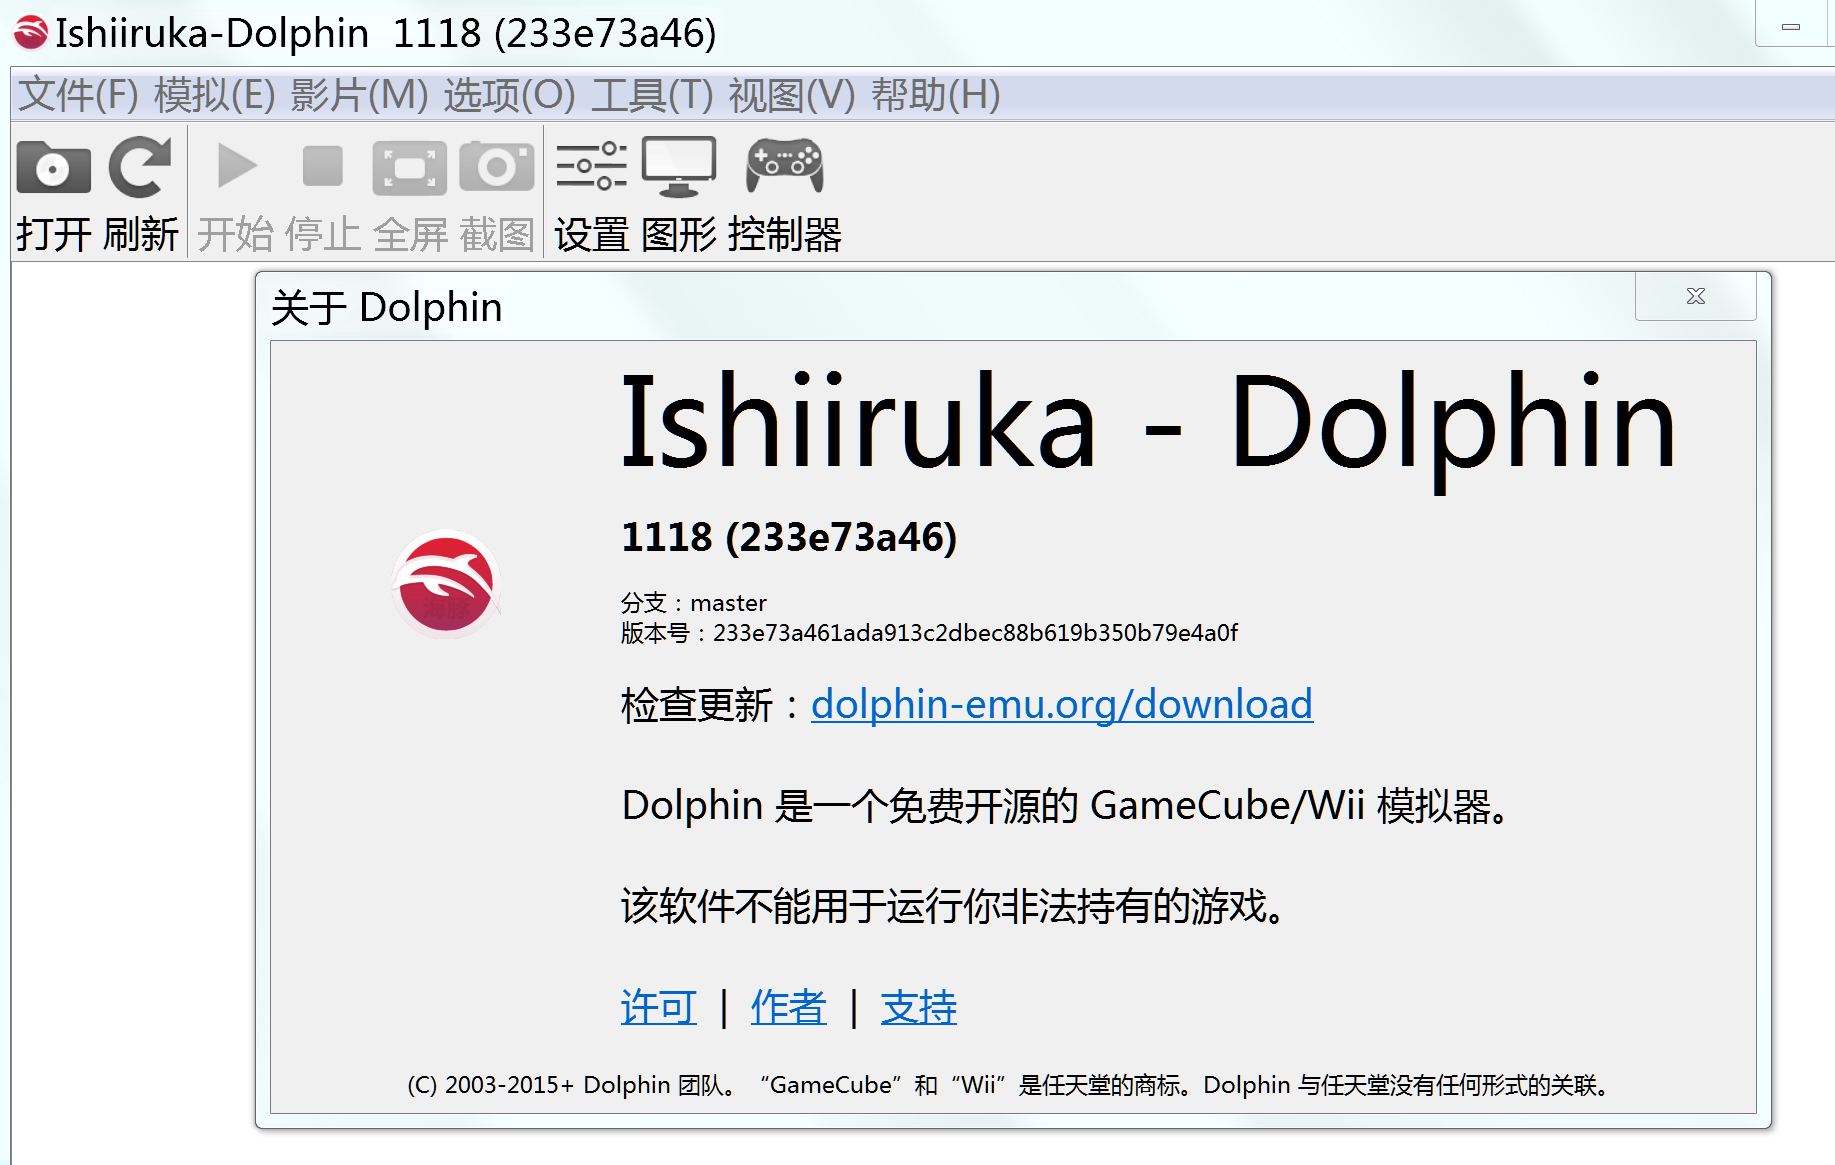Click the 分支：master branch text
The width and height of the screenshot is (1835, 1165).
point(693,603)
